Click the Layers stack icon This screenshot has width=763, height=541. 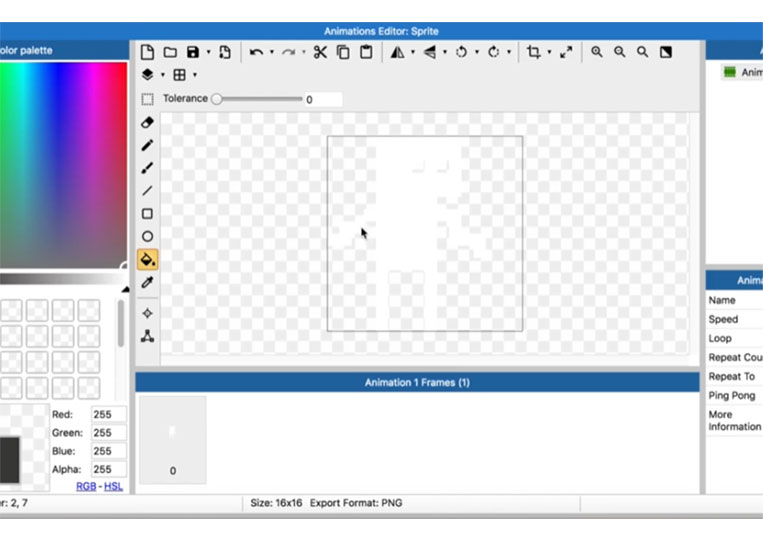(147, 74)
